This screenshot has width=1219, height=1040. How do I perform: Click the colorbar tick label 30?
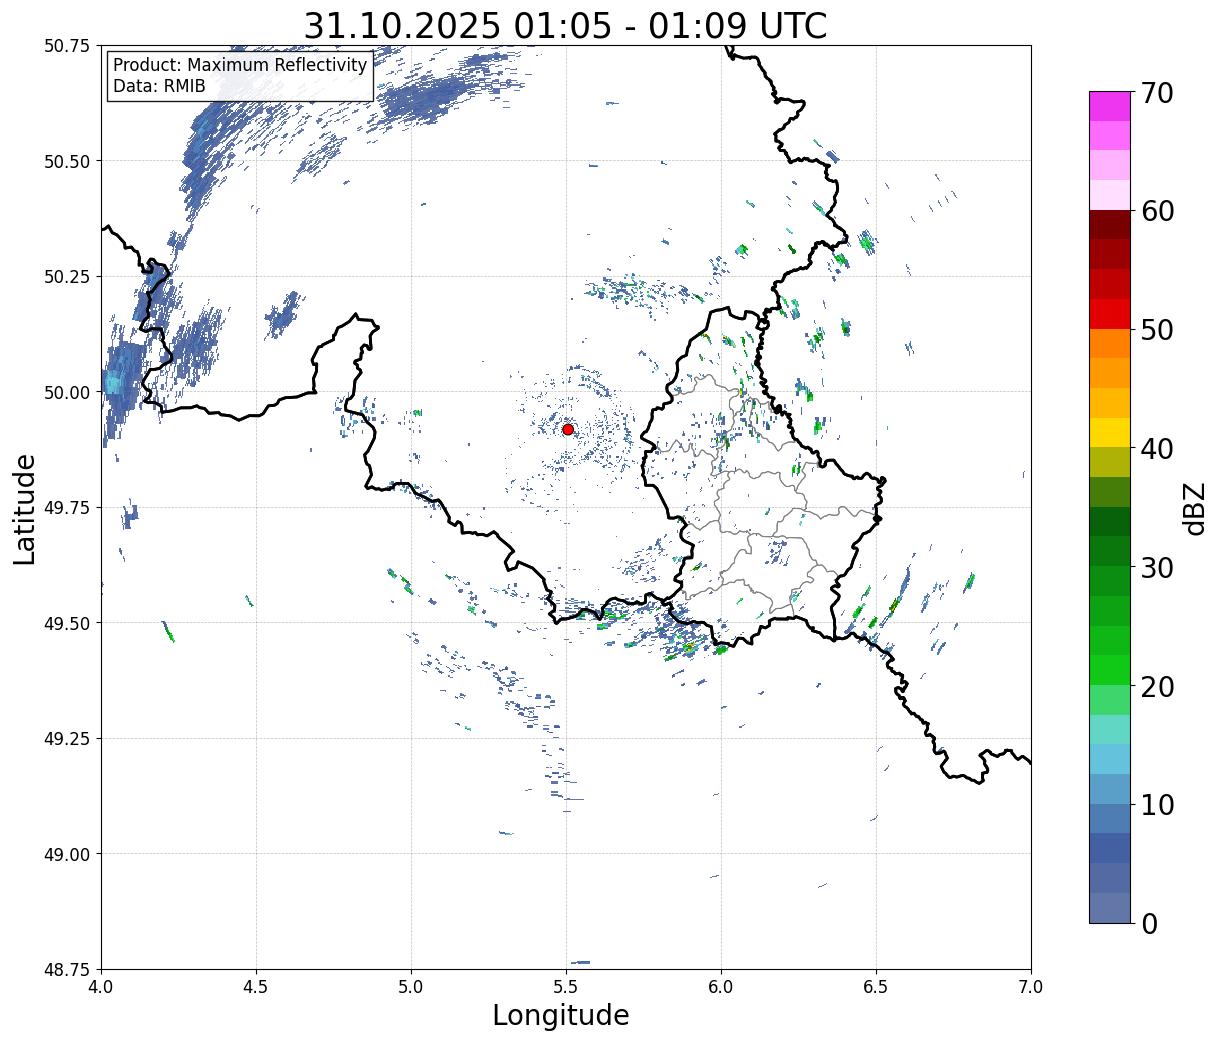click(x=1157, y=567)
